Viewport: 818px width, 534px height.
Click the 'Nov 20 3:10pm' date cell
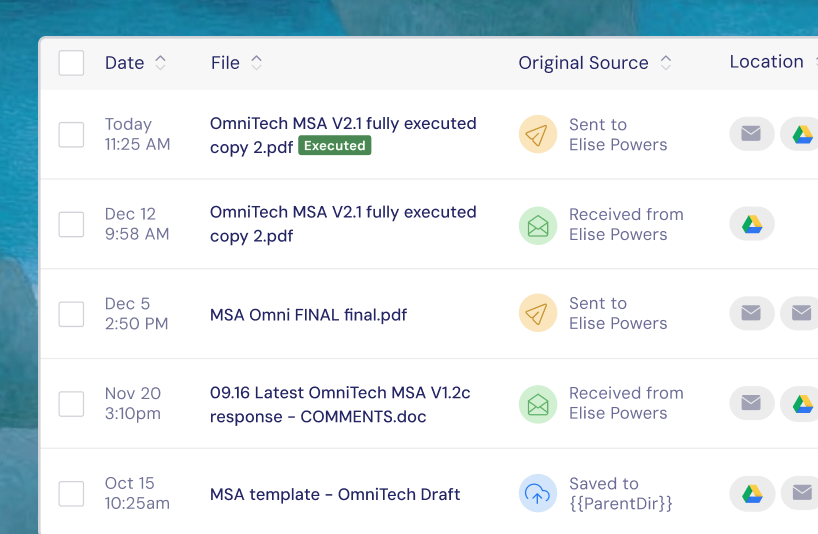click(x=133, y=403)
